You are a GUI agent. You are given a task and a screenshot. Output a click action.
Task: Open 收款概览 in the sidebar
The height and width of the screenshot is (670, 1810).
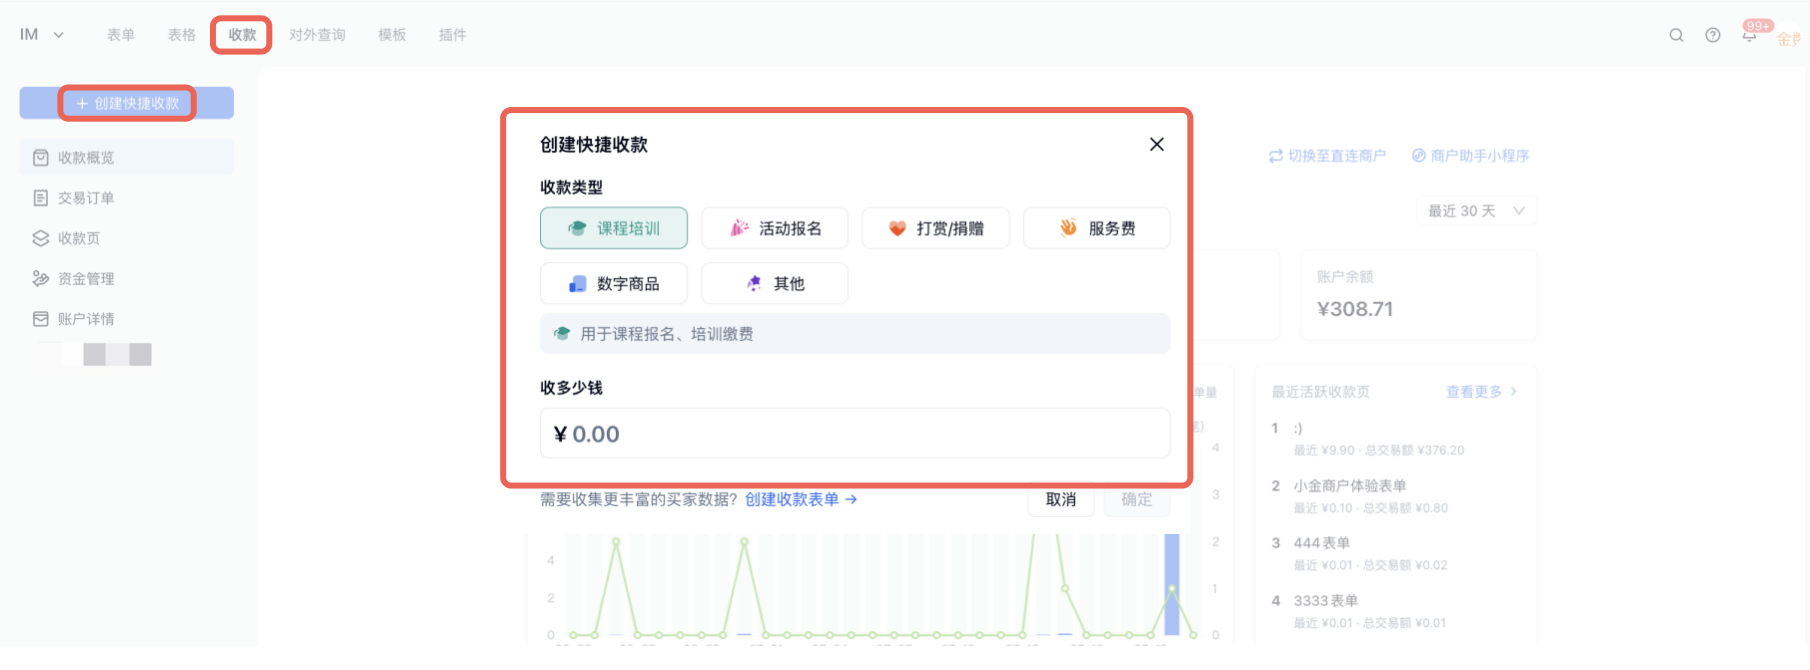pos(127,158)
